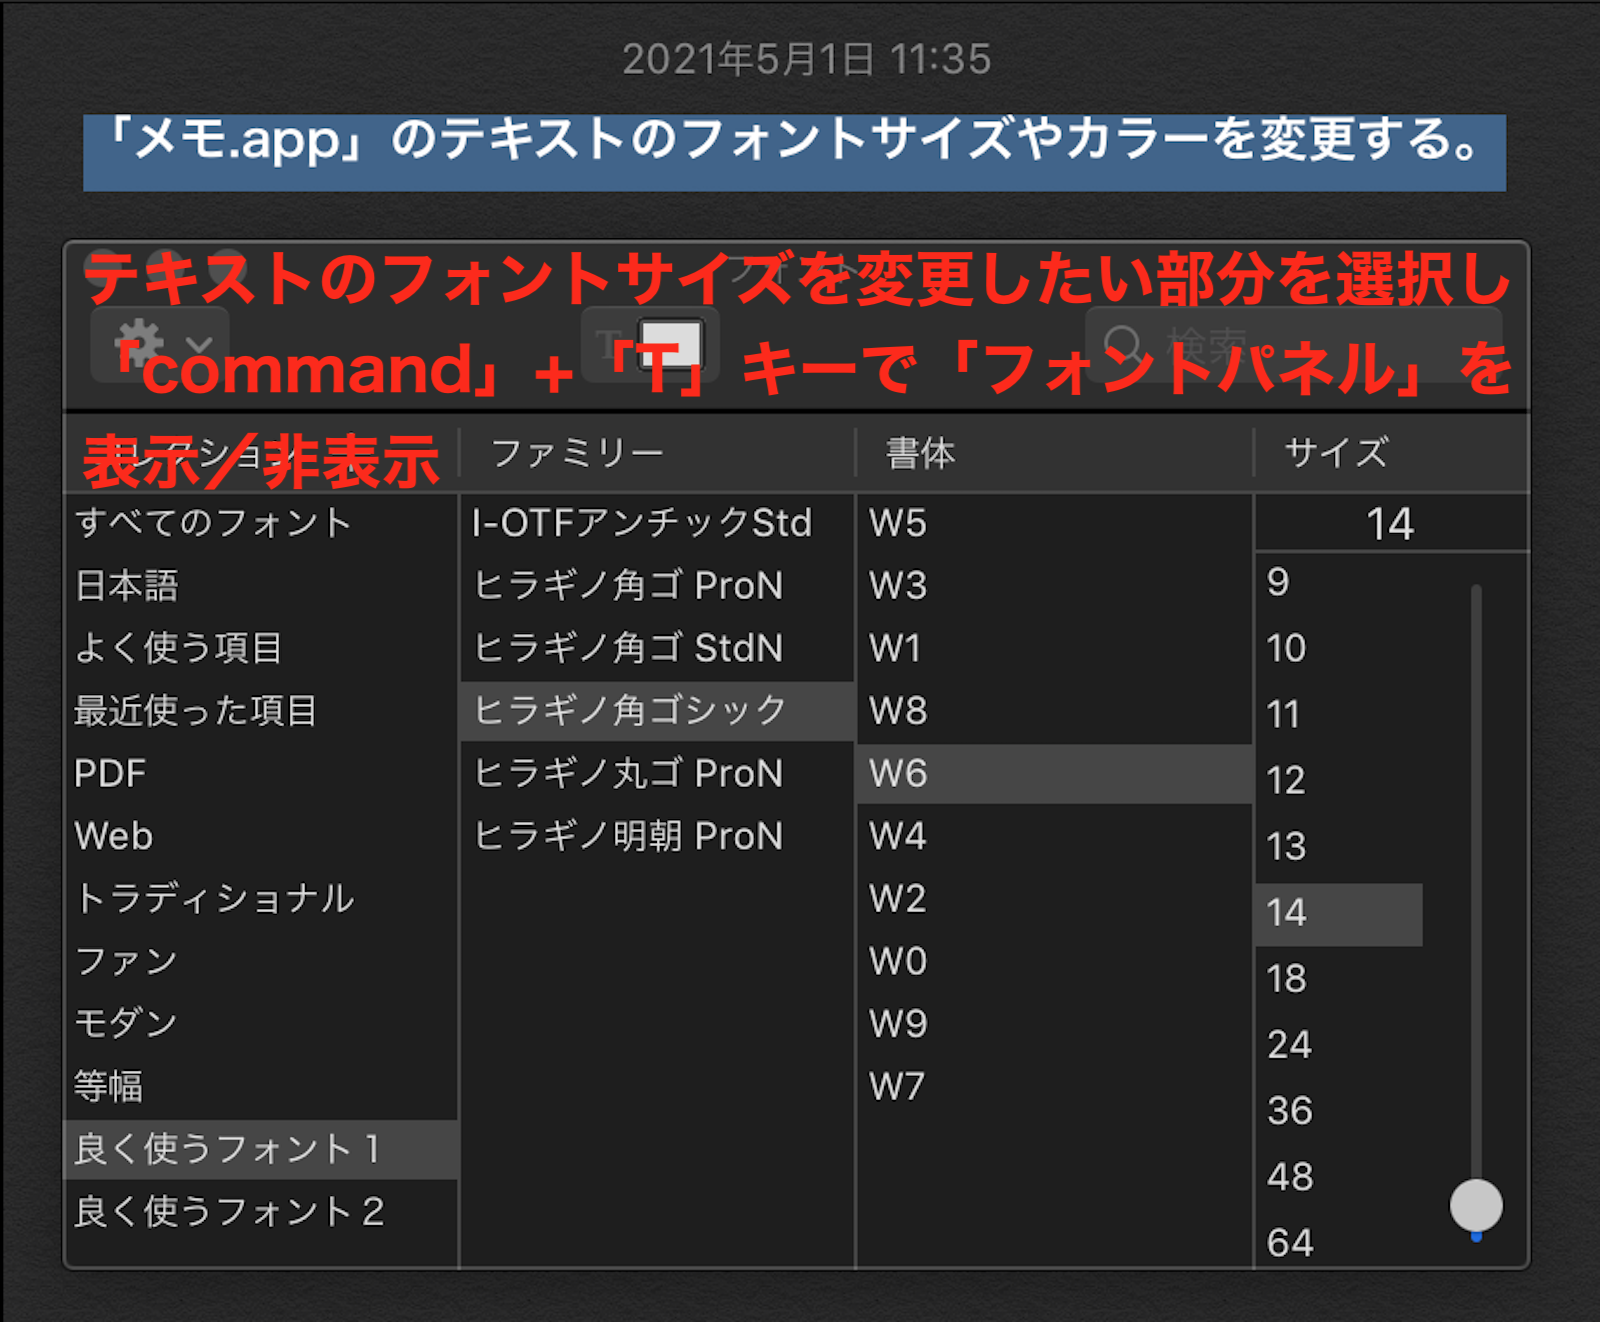Open the gear action menu in font panel
The image size is (1600, 1322).
[x=160, y=345]
